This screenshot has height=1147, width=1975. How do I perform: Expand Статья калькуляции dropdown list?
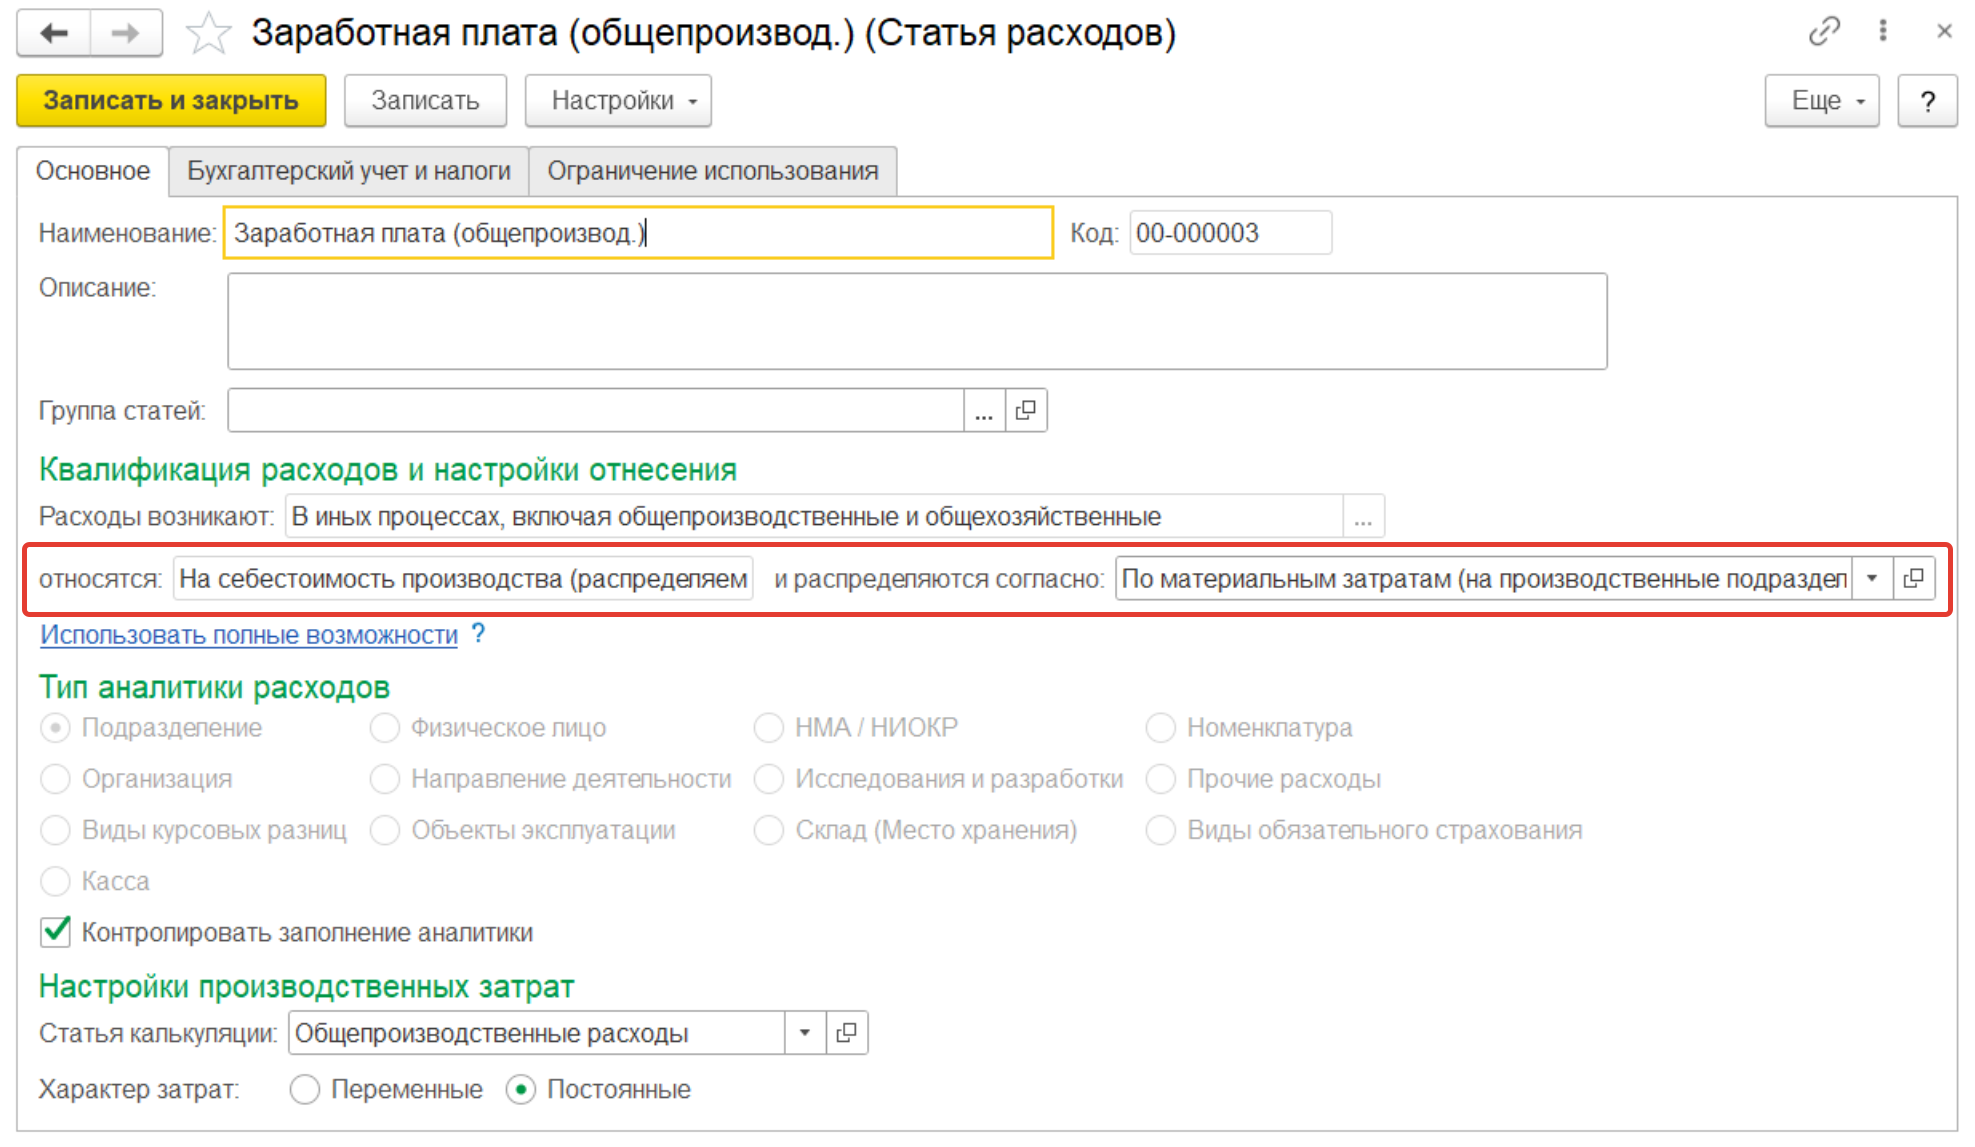click(x=805, y=1033)
